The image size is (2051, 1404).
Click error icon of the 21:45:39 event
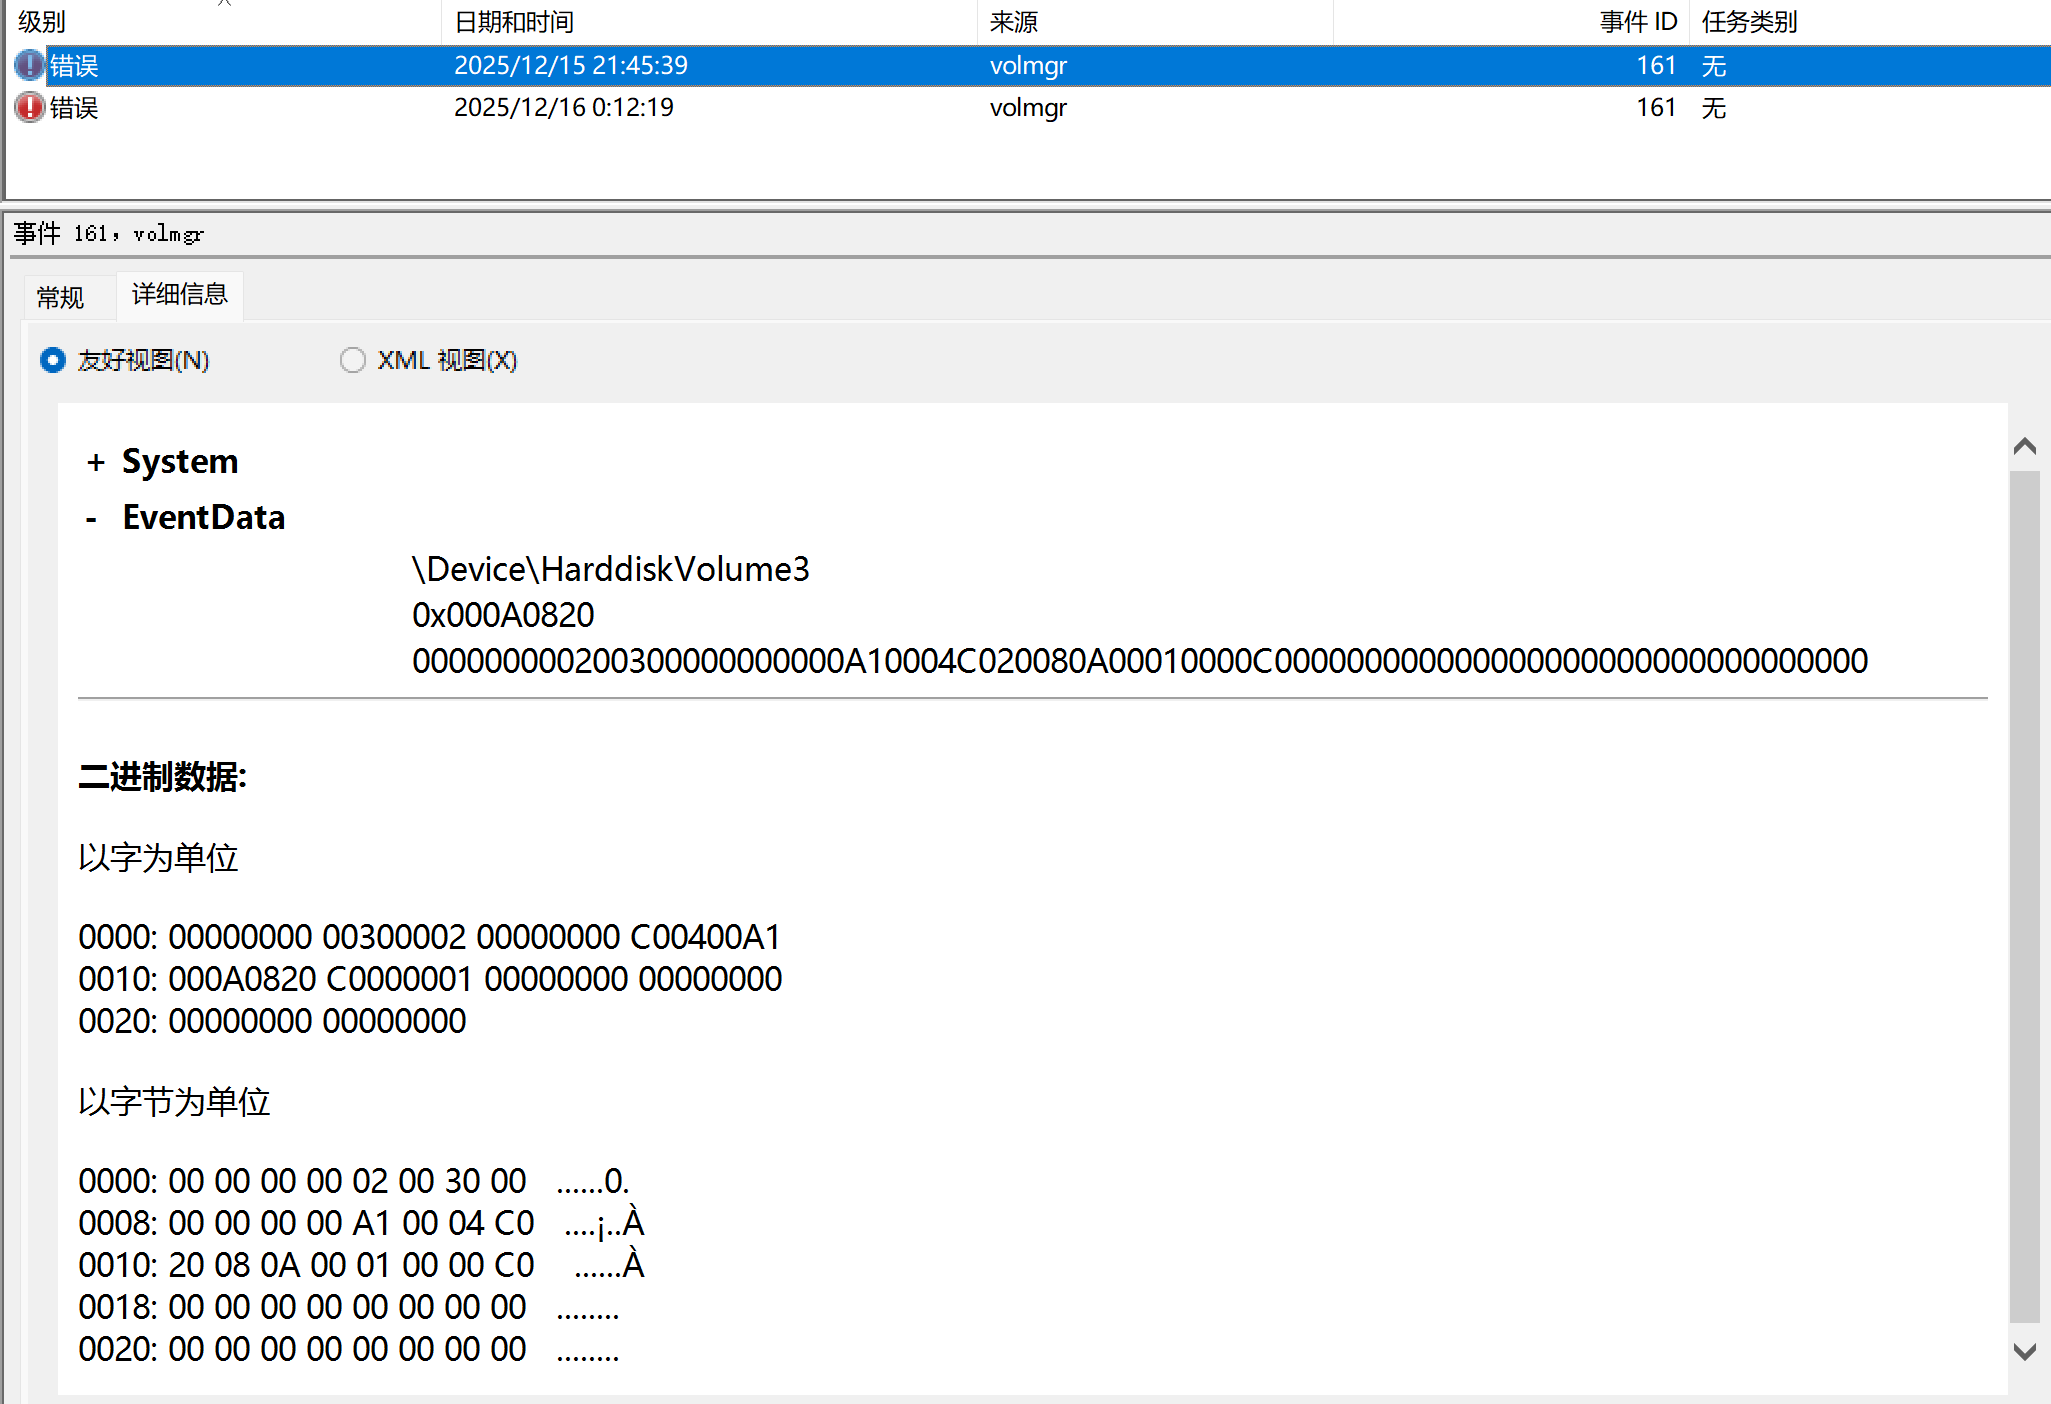tap(29, 66)
